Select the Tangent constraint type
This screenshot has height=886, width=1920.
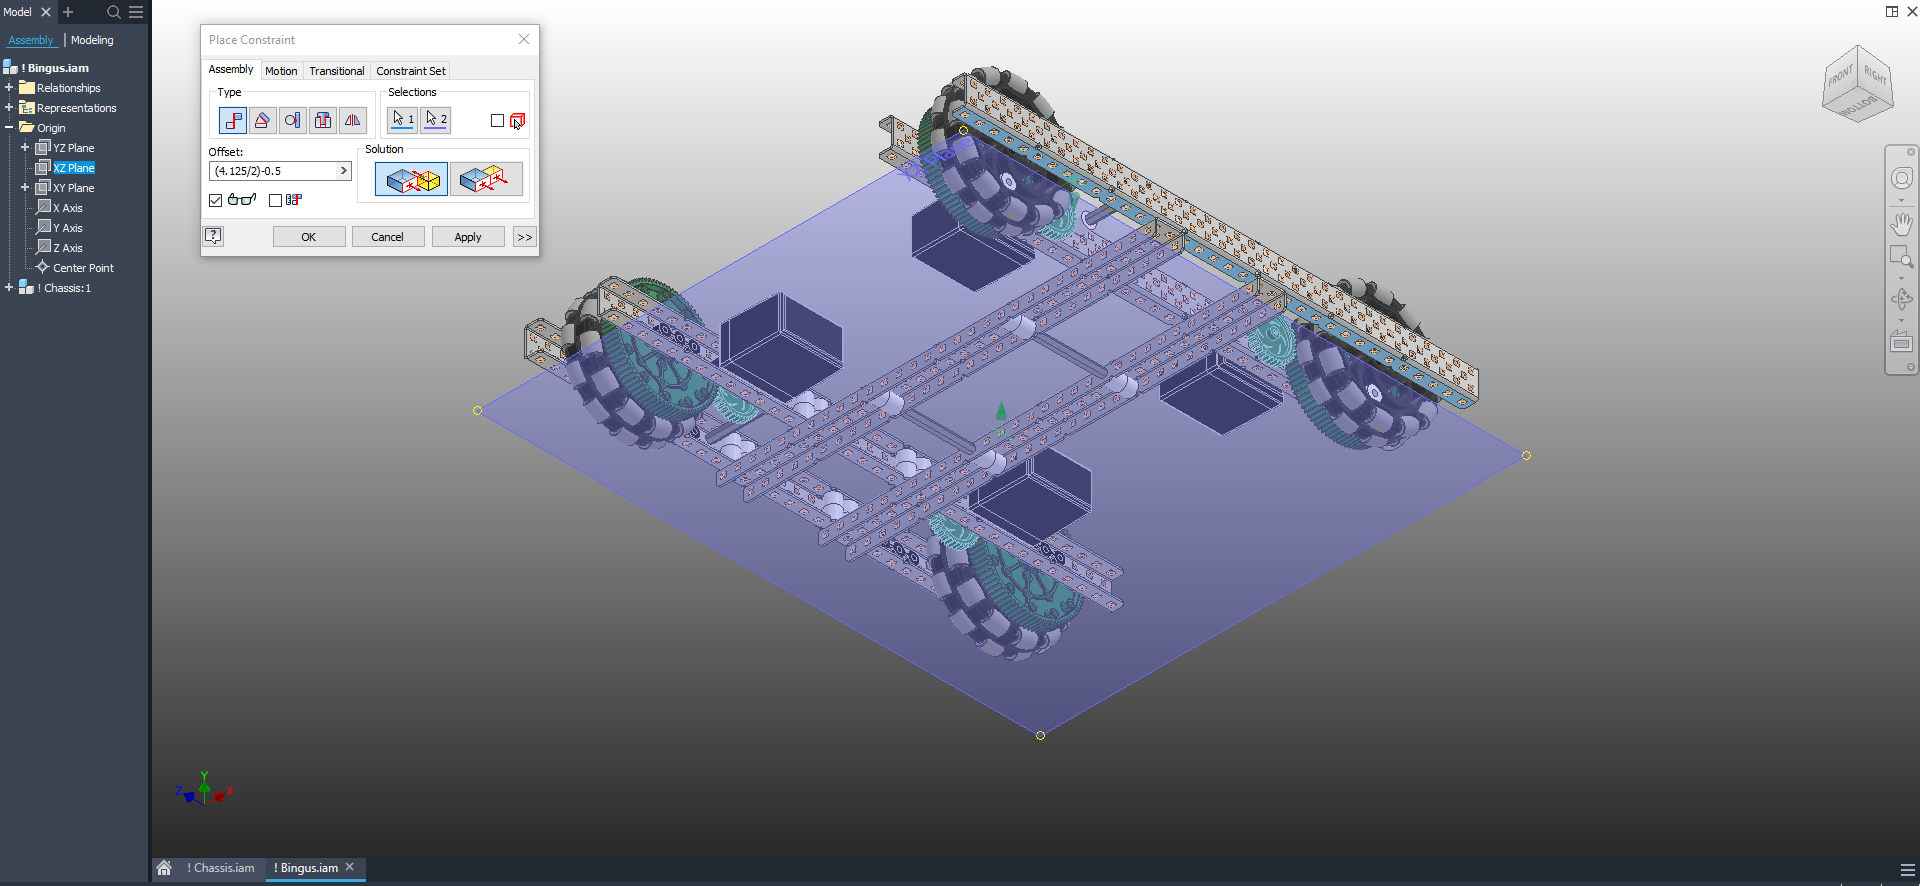[x=292, y=120]
